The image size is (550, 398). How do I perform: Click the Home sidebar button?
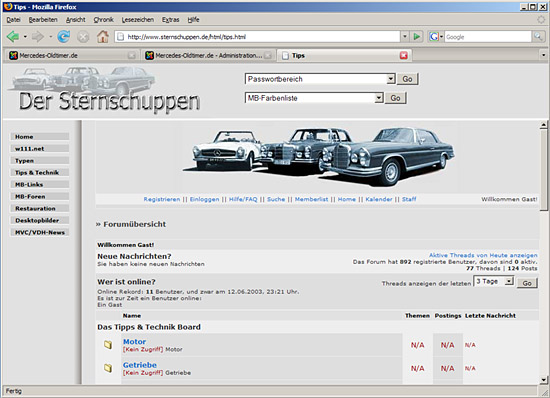(x=40, y=137)
